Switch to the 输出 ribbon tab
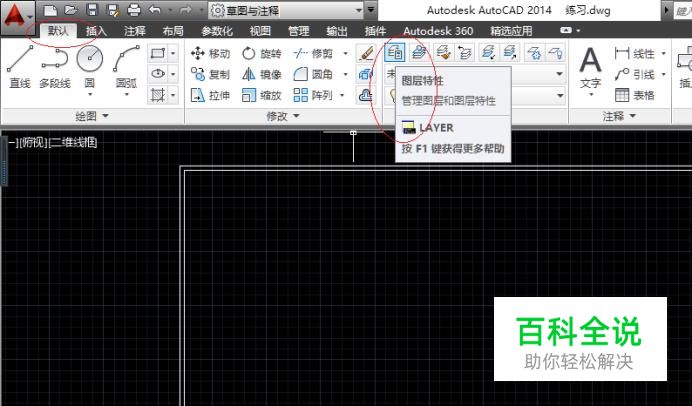 337,30
